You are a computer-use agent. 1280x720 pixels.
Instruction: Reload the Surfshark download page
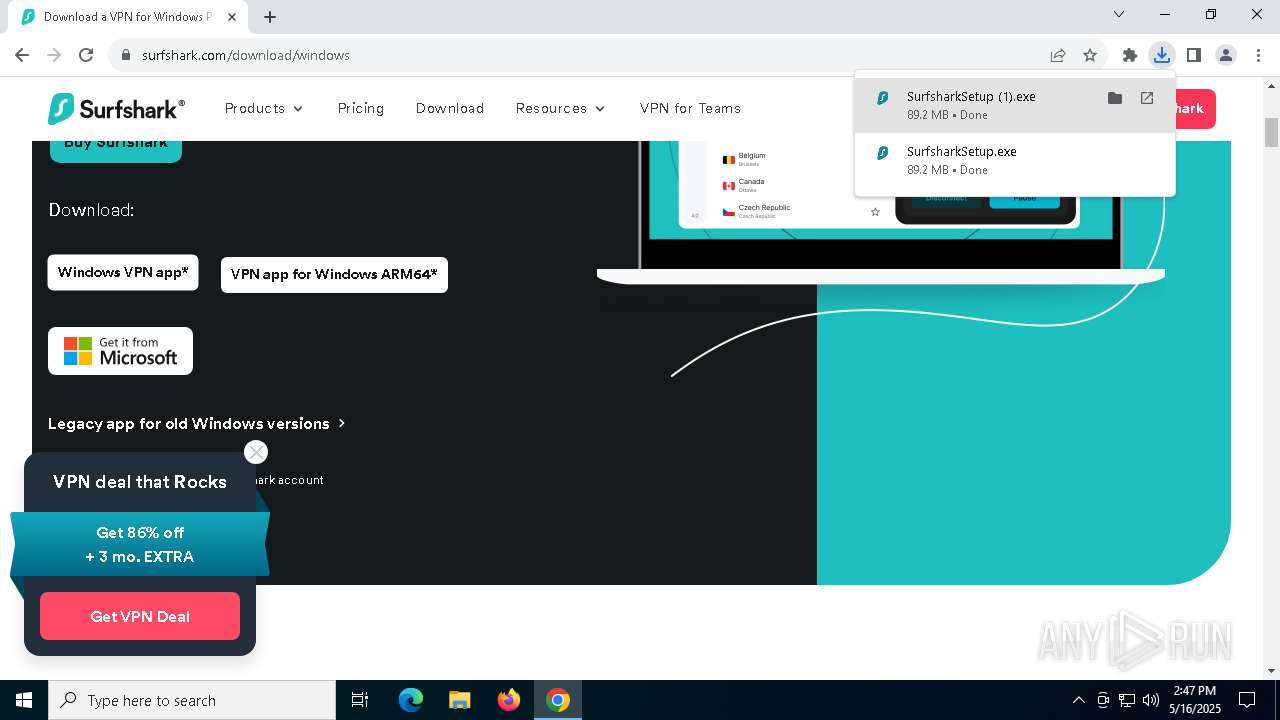coord(86,55)
